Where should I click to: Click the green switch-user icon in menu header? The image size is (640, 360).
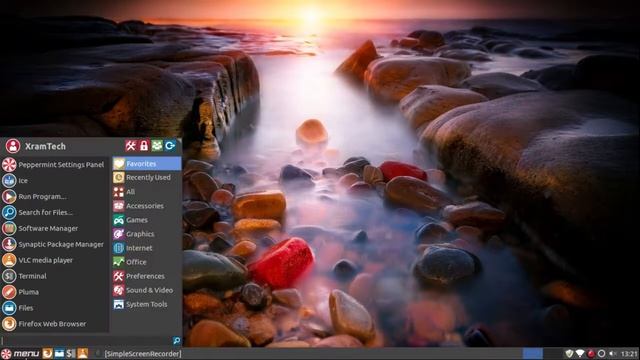coord(157,145)
